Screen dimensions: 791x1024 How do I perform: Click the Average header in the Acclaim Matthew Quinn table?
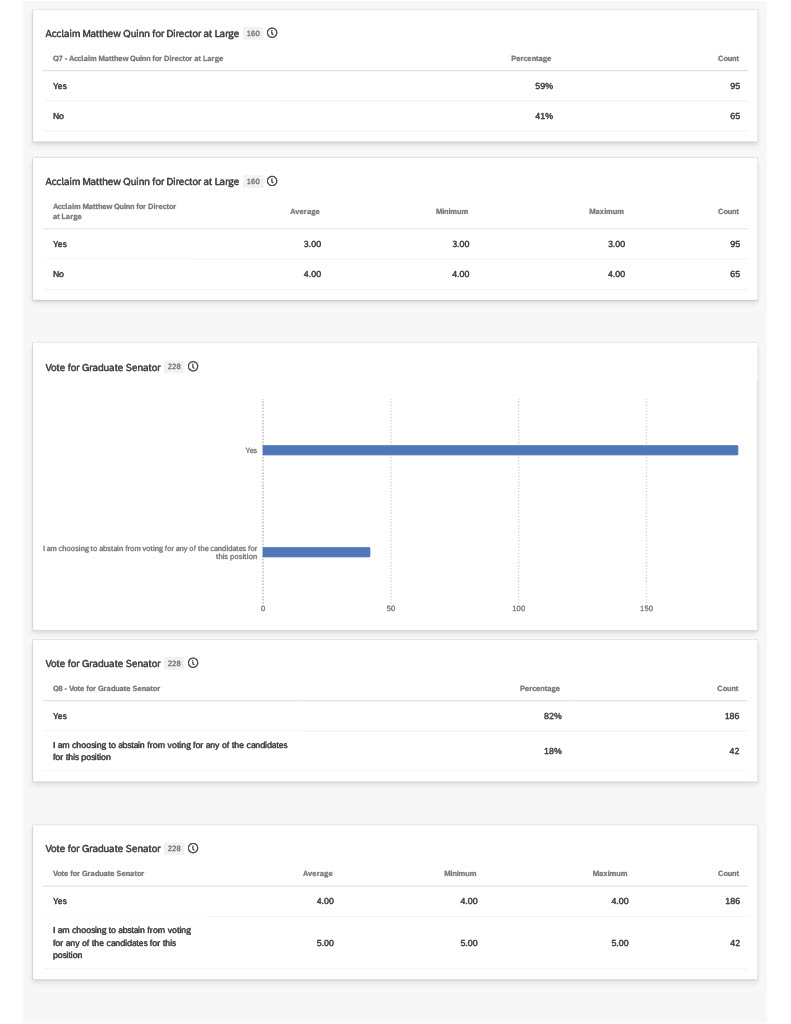[x=305, y=212]
